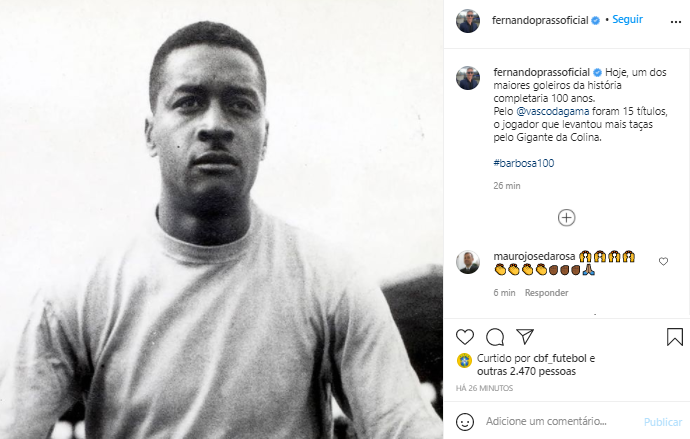Open mauro.josedarosa's profile avatar
690x439 pixels.
[468, 262]
